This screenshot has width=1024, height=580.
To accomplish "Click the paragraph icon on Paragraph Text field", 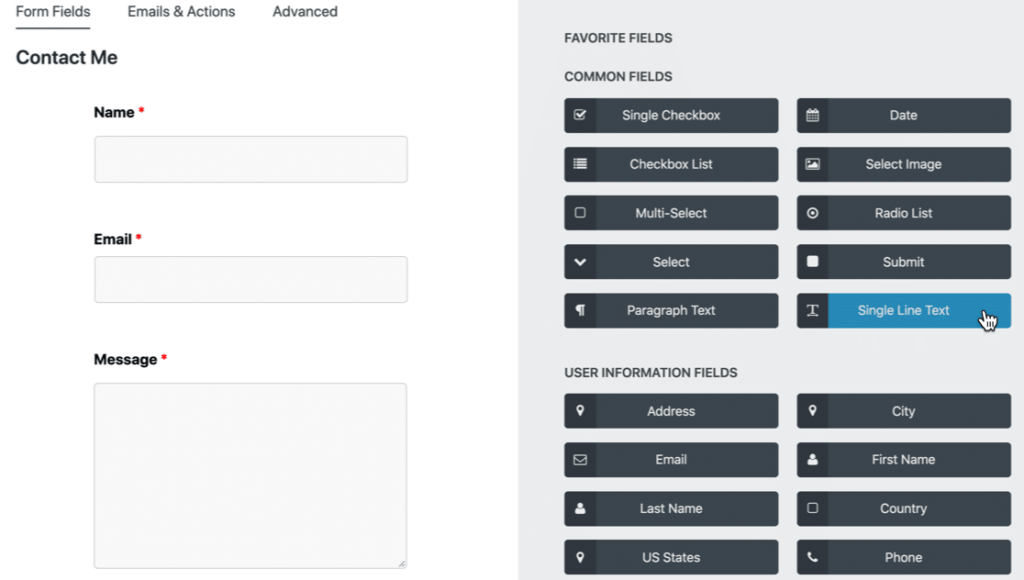I will pyautogui.click(x=580, y=310).
